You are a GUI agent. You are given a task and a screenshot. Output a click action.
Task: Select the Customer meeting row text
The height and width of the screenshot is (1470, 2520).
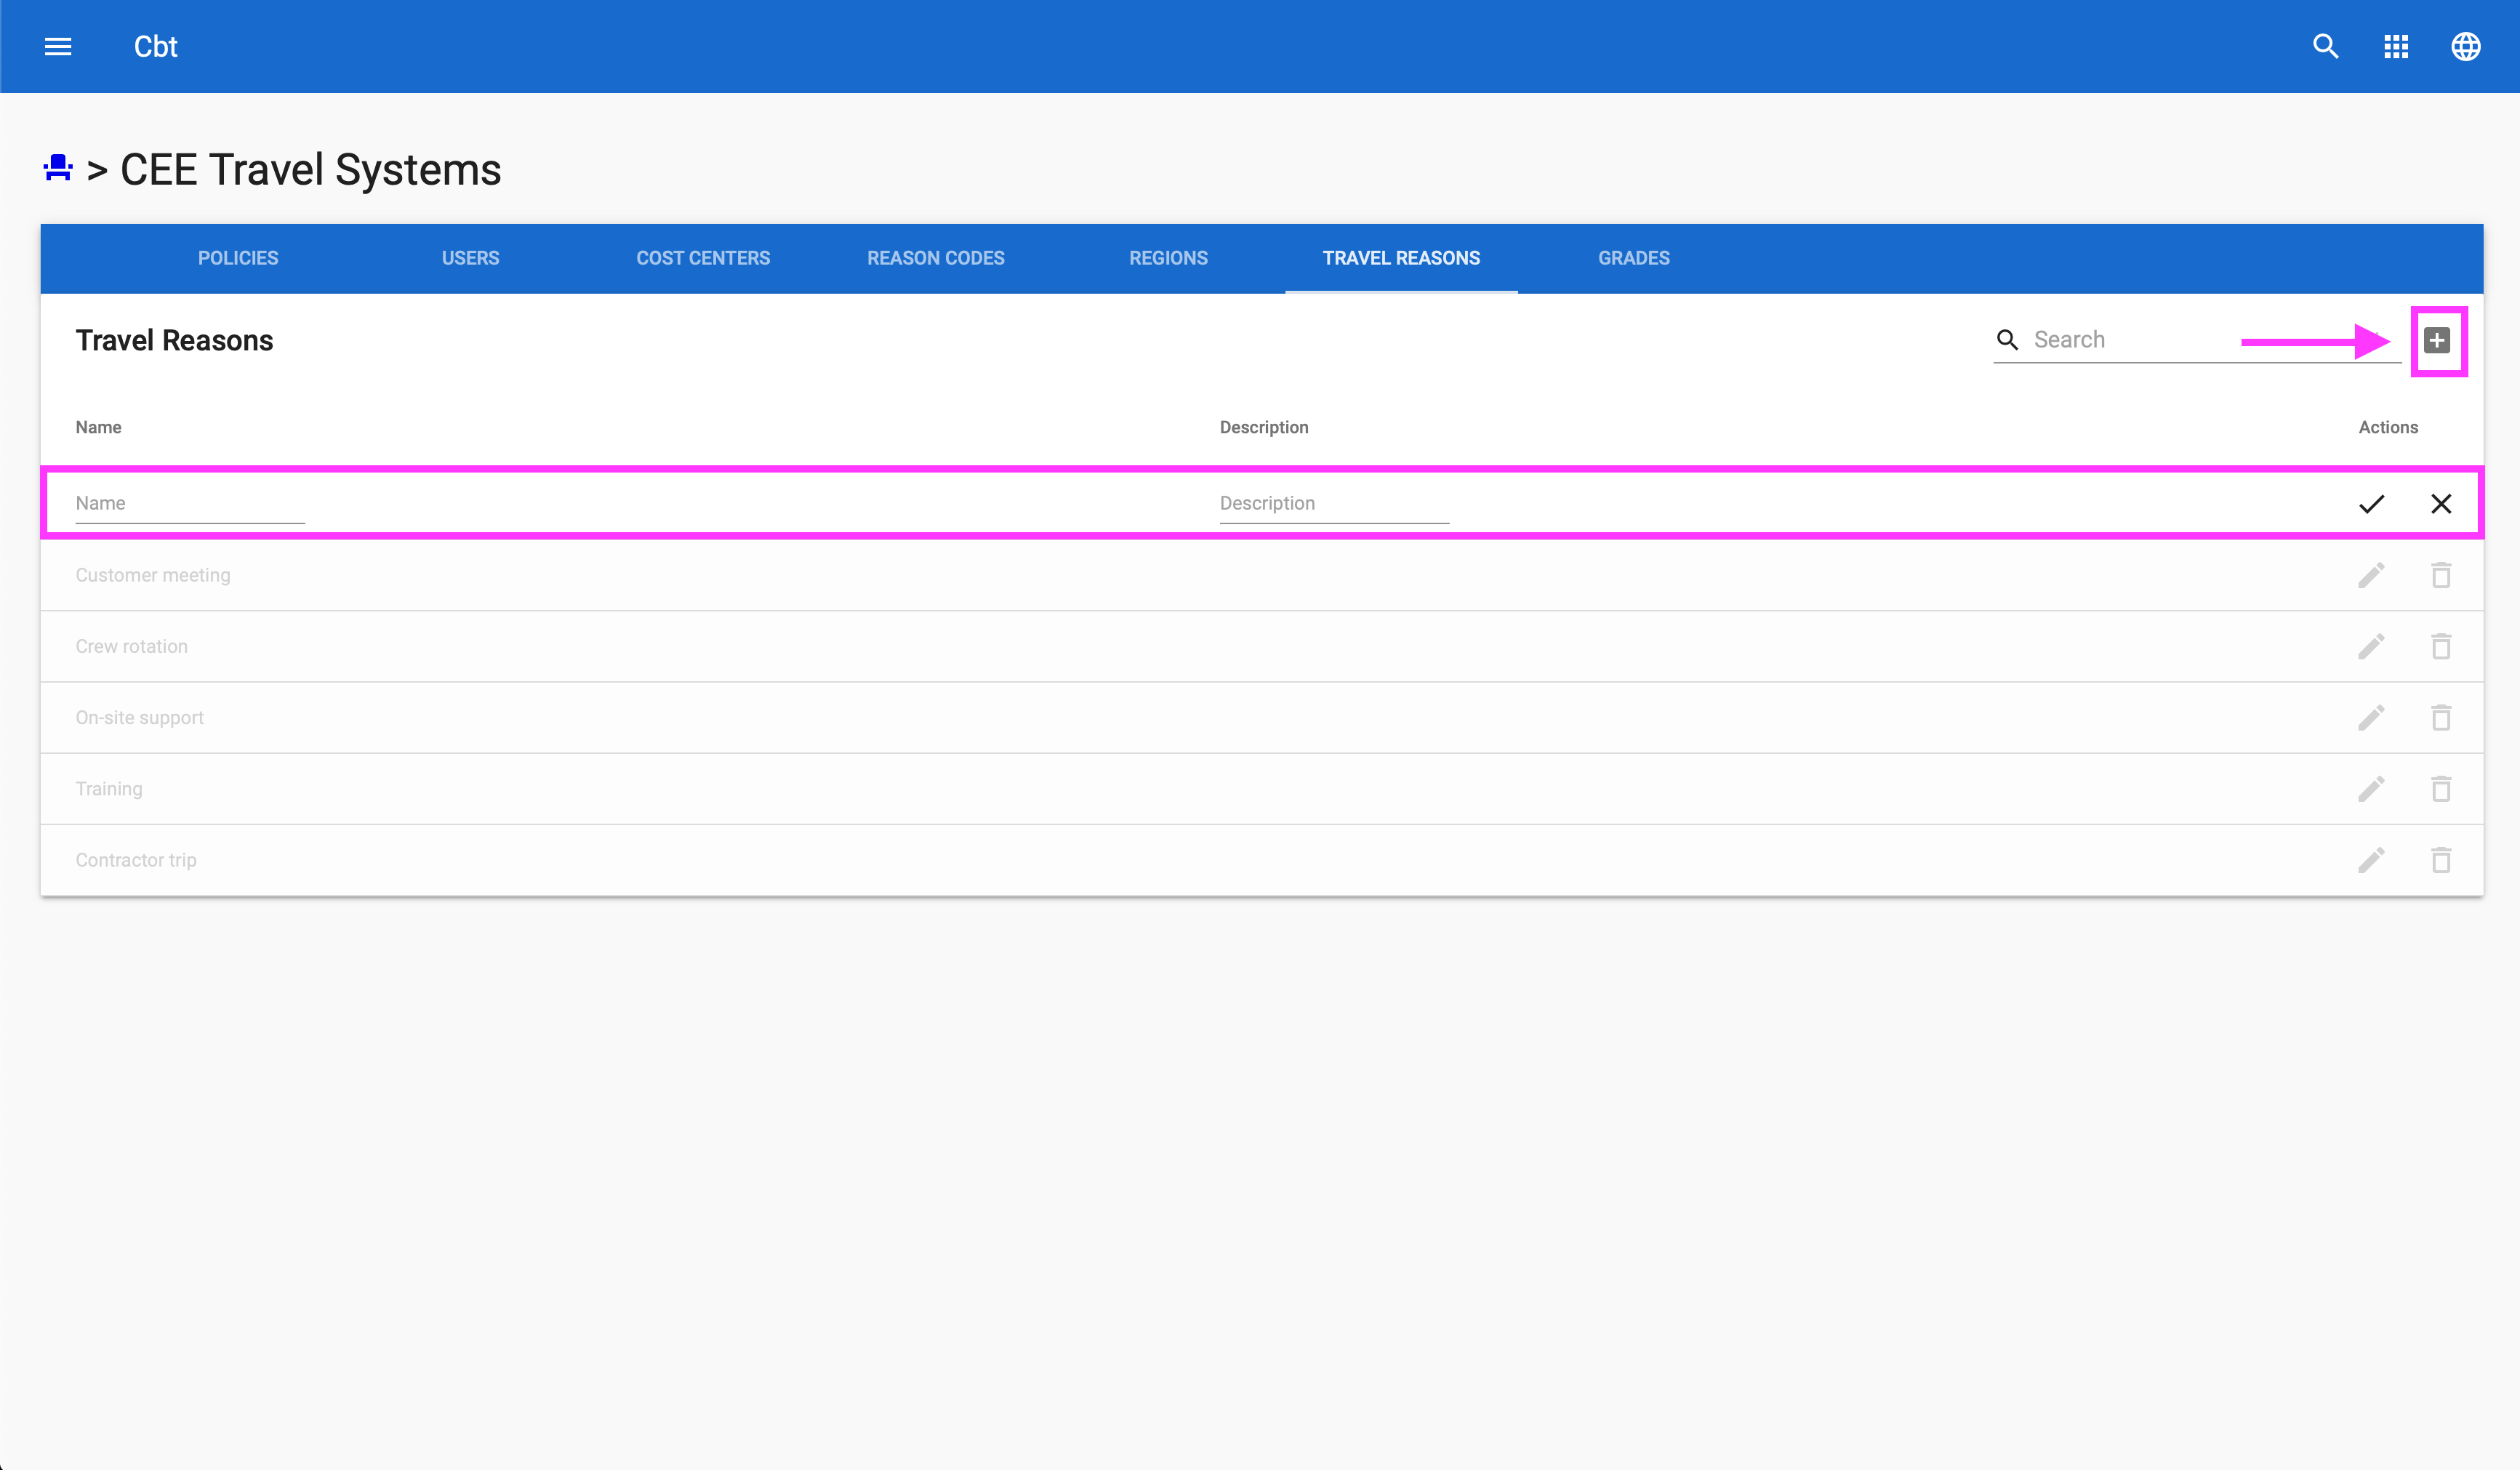[x=153, y=575]
